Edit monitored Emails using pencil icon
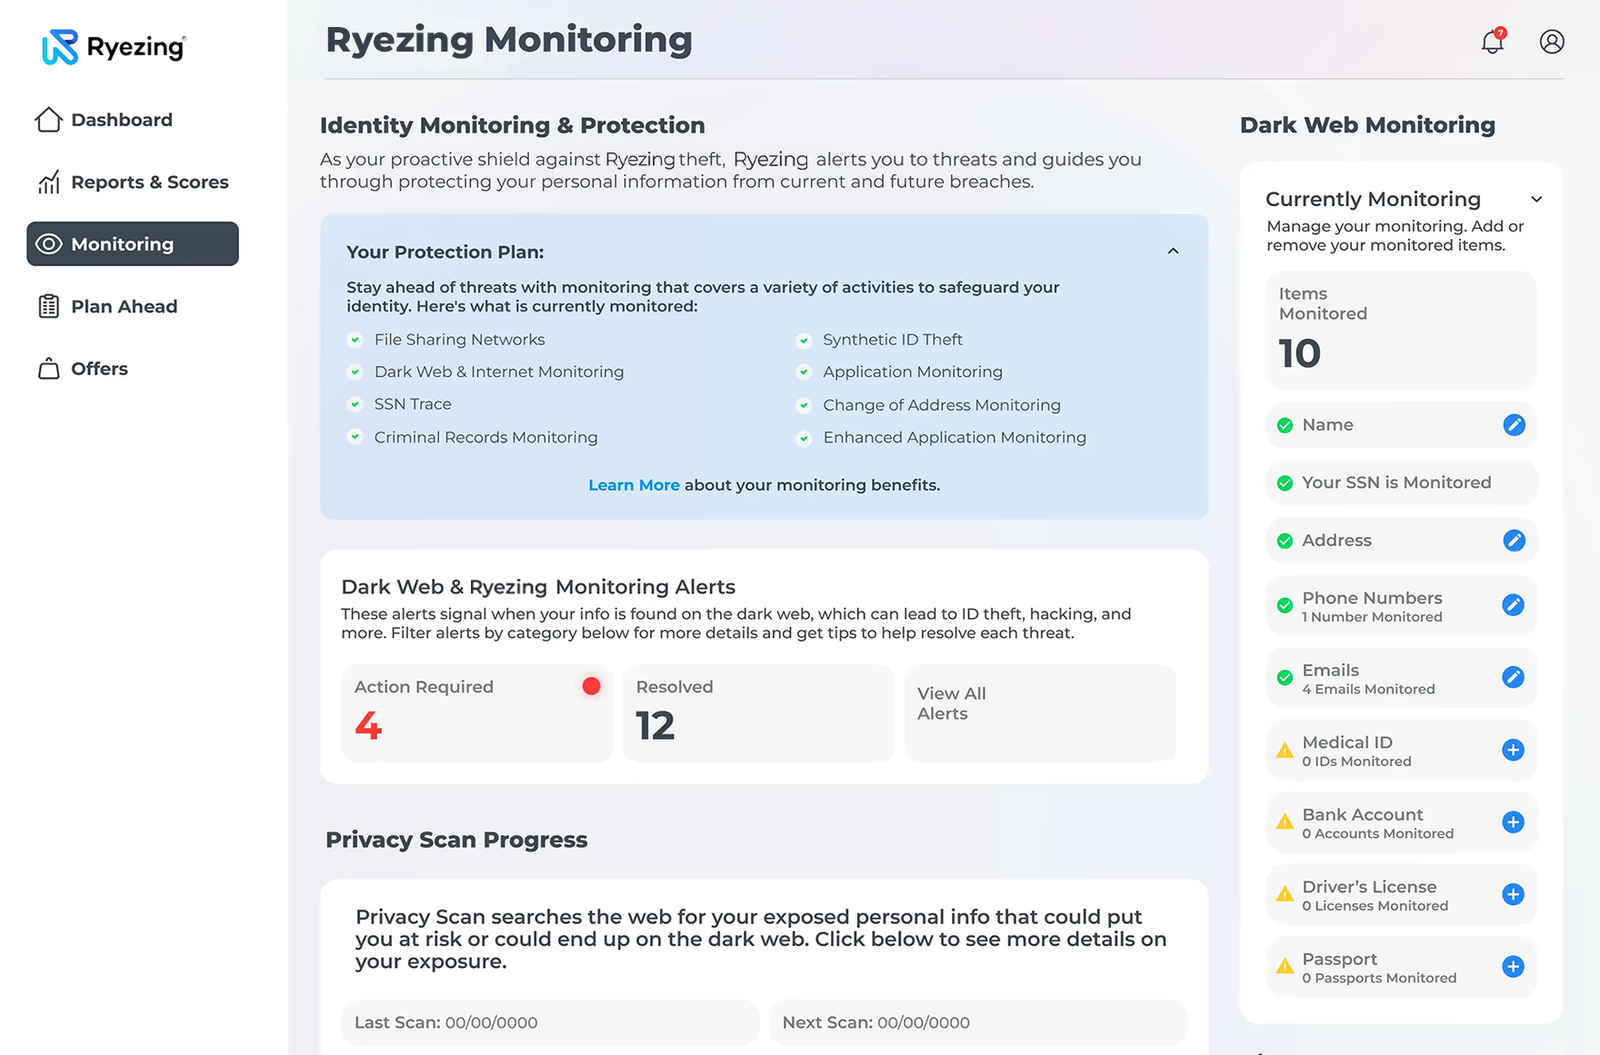Image resolution: width=1600 pixels, height=1055 pixels. click(1513, 678)
